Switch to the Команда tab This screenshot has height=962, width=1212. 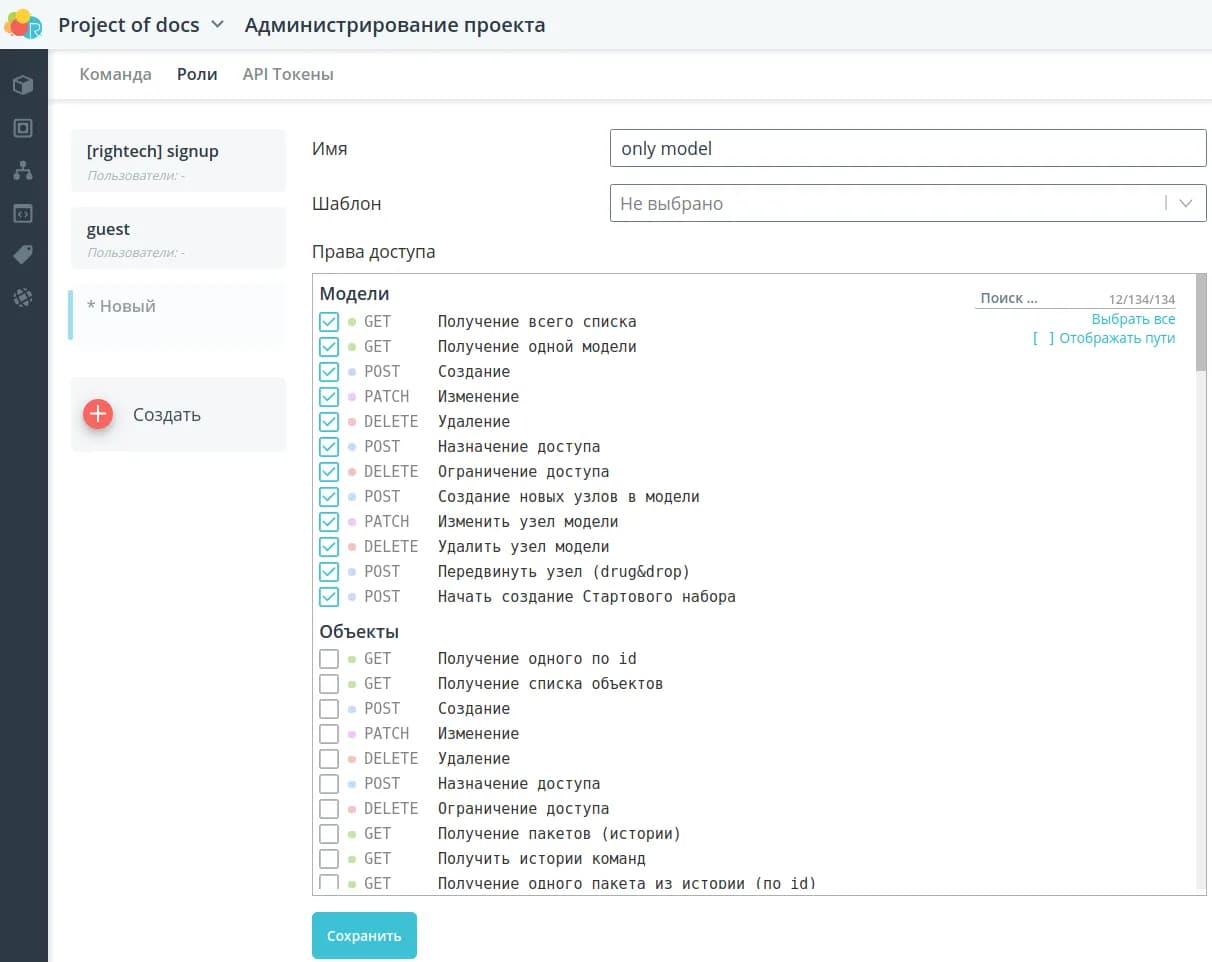115,74
